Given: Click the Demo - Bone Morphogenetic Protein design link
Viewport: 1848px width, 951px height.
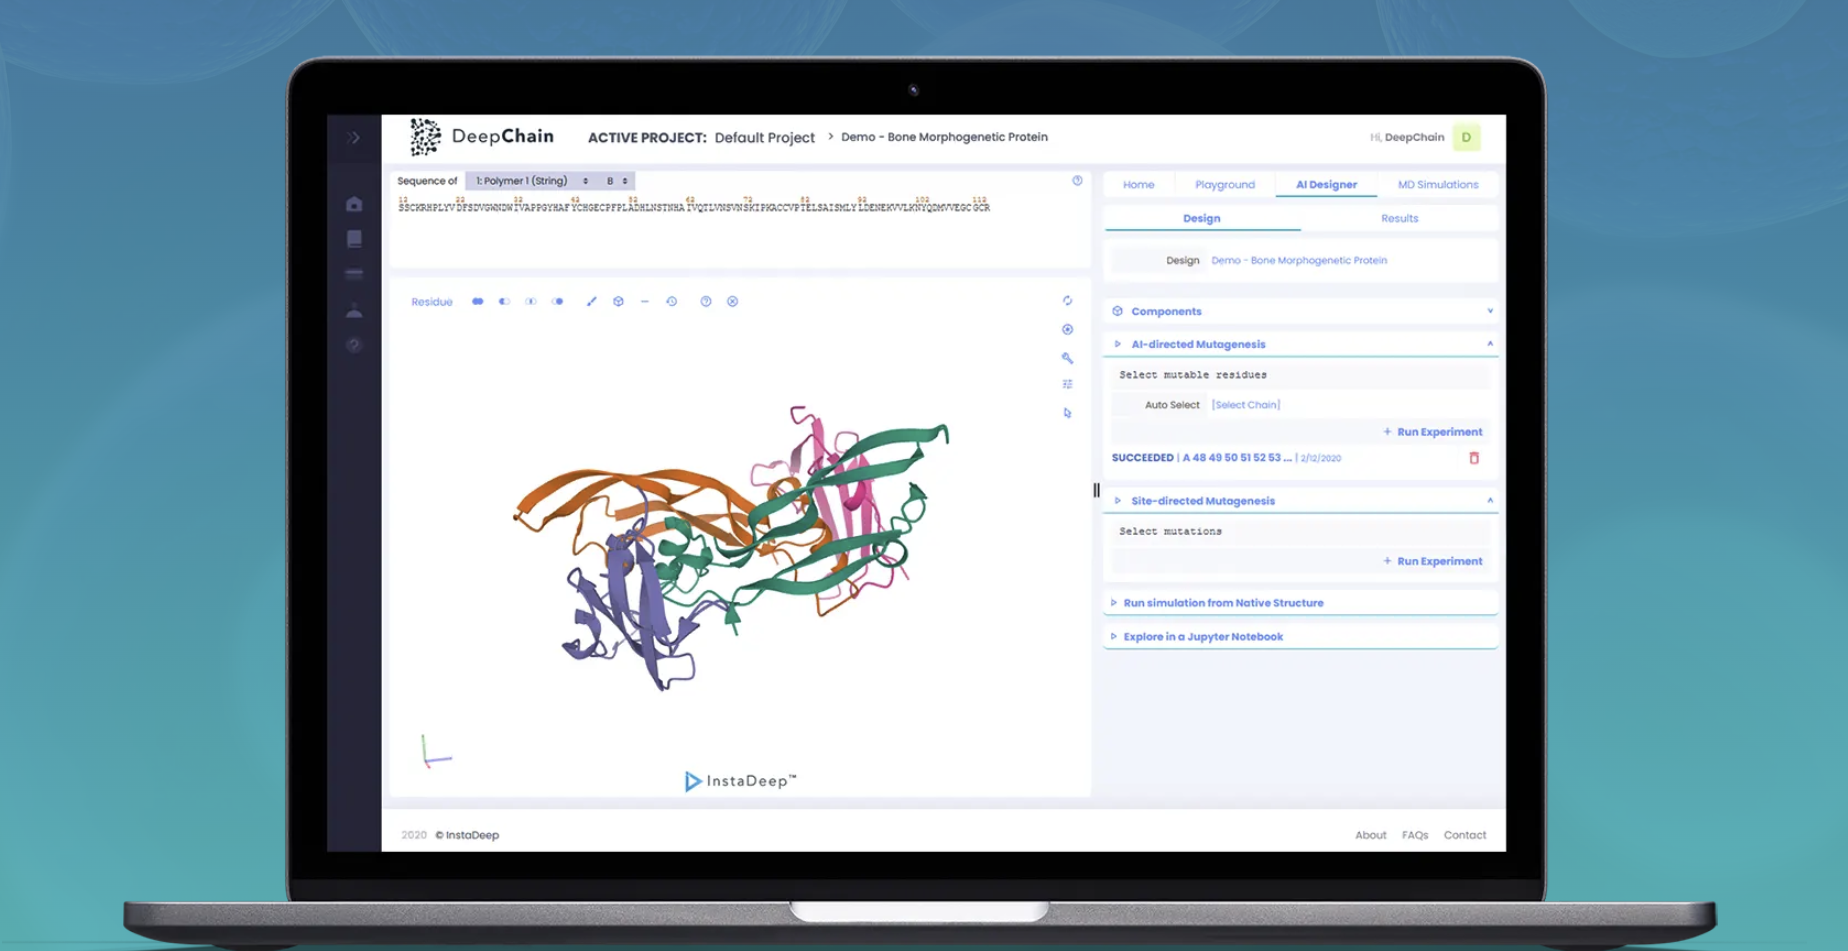Looking at the screenshot, I should pos(1298,260).
